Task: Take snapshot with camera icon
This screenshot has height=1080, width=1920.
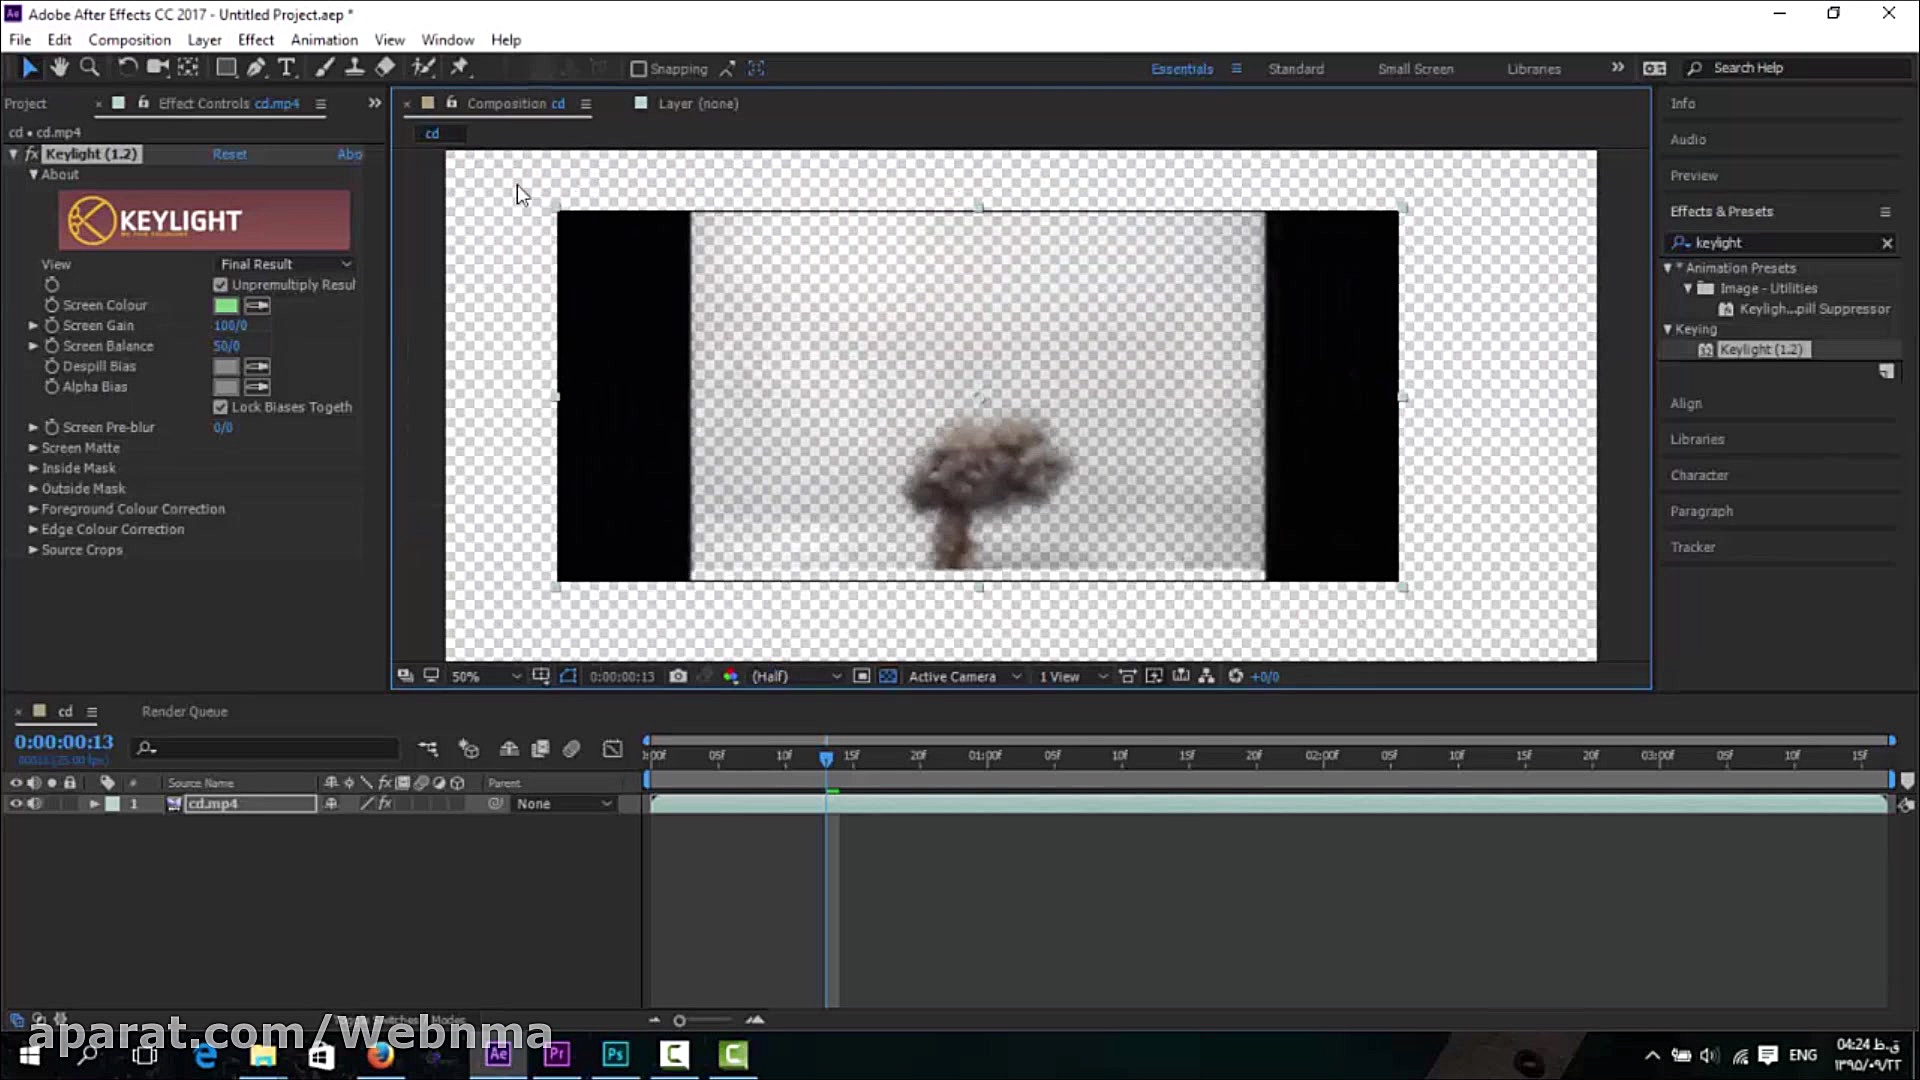Action: point(678,676)
